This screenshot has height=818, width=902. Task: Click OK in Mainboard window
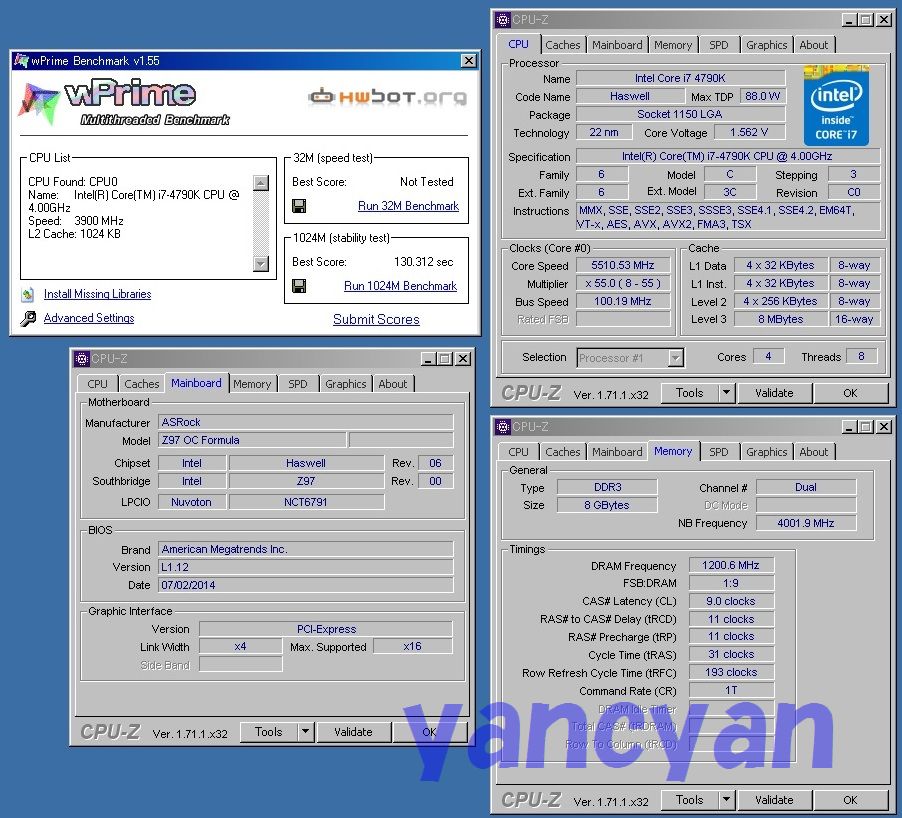click(x=429, y=732)
